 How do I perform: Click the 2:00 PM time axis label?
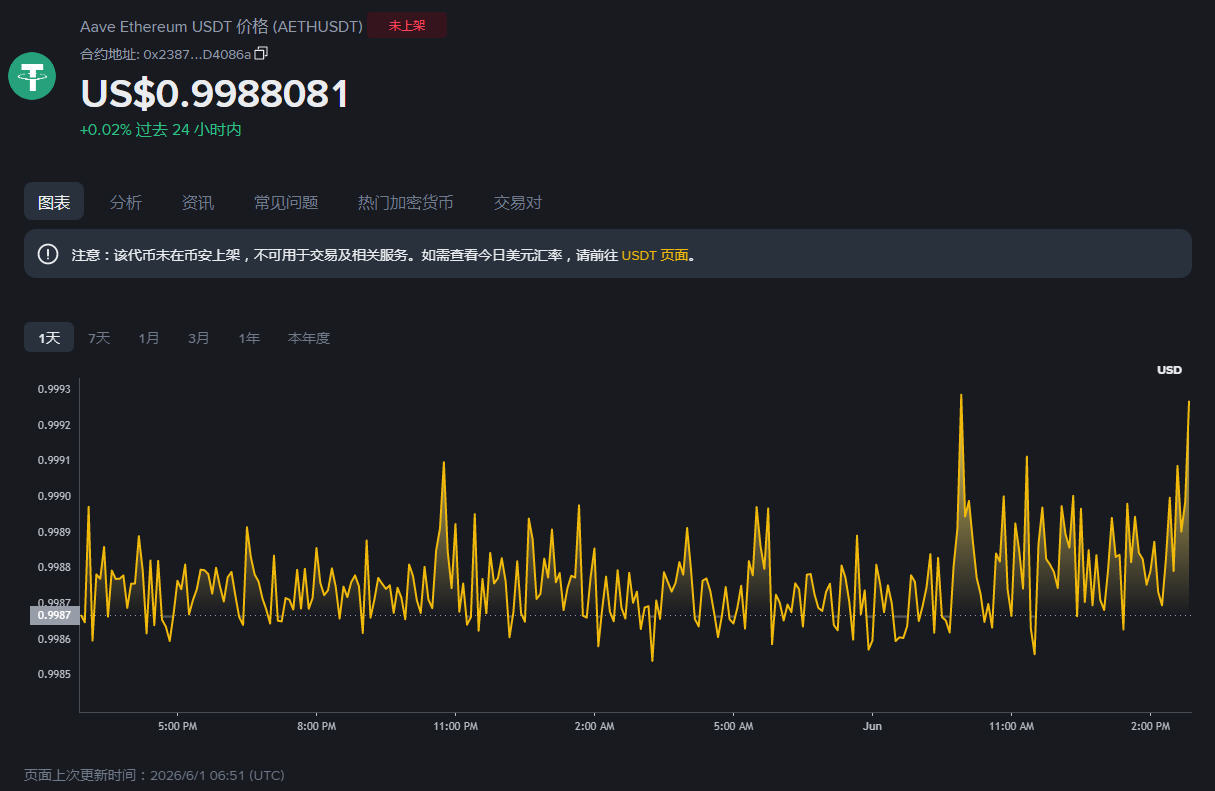tap(1150, 726)
